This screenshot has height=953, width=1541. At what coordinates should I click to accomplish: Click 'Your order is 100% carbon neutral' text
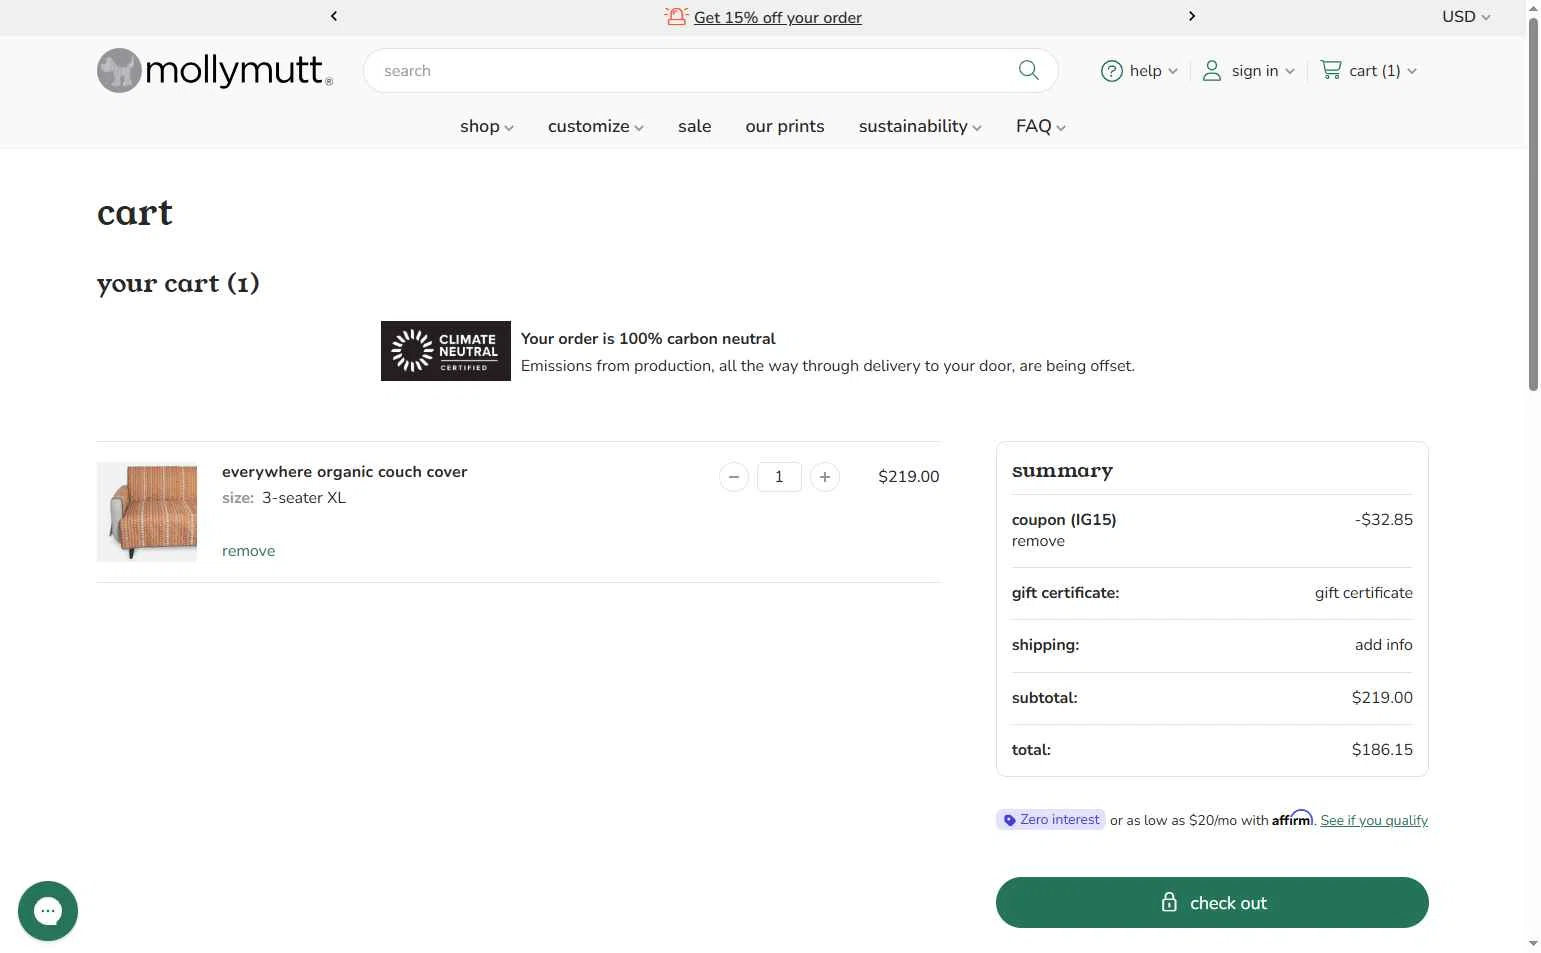[x=648, y=339]
